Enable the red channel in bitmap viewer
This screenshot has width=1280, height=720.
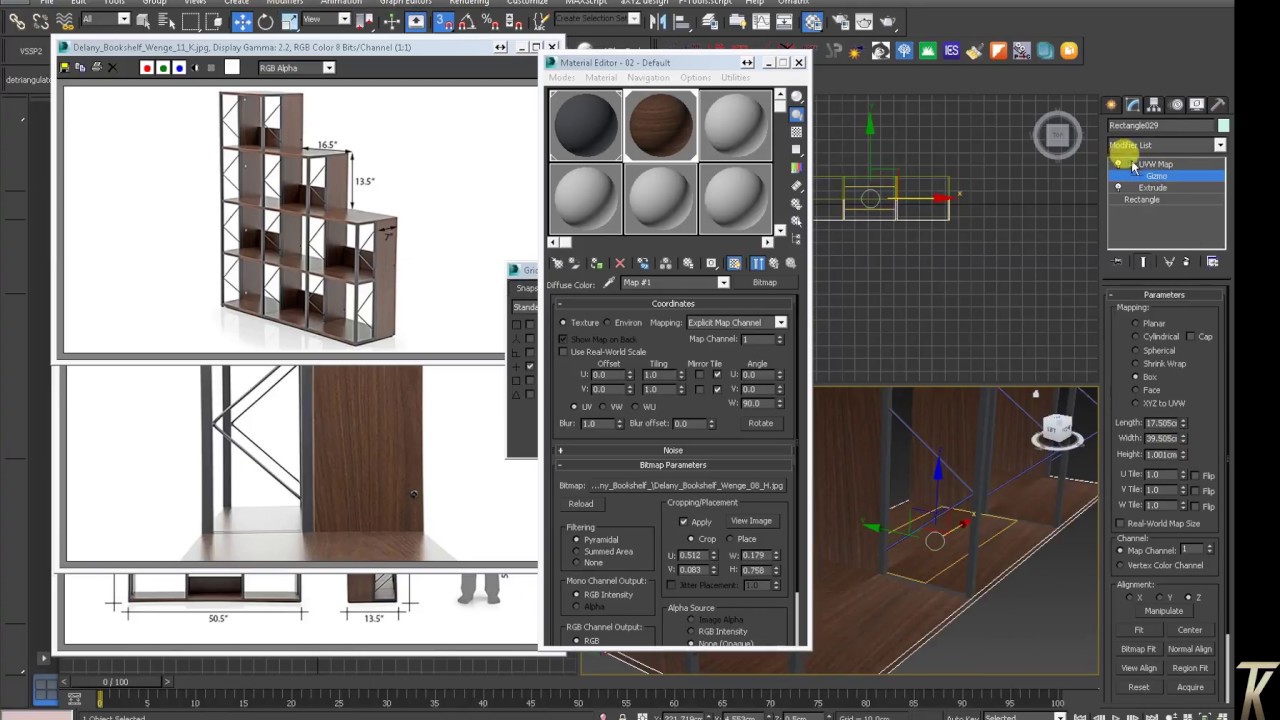coord(147,68)
